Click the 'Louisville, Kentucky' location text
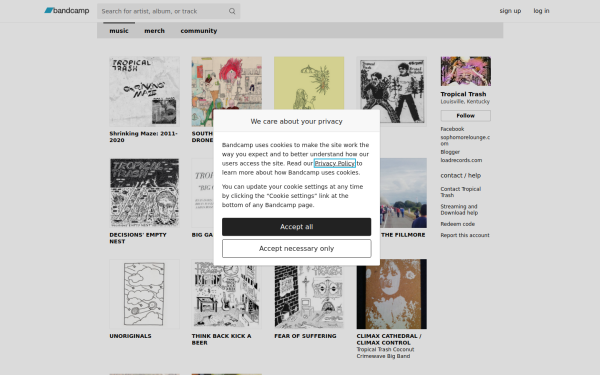The height and width of the screenshot is (375, 600). tap(465, 101)
